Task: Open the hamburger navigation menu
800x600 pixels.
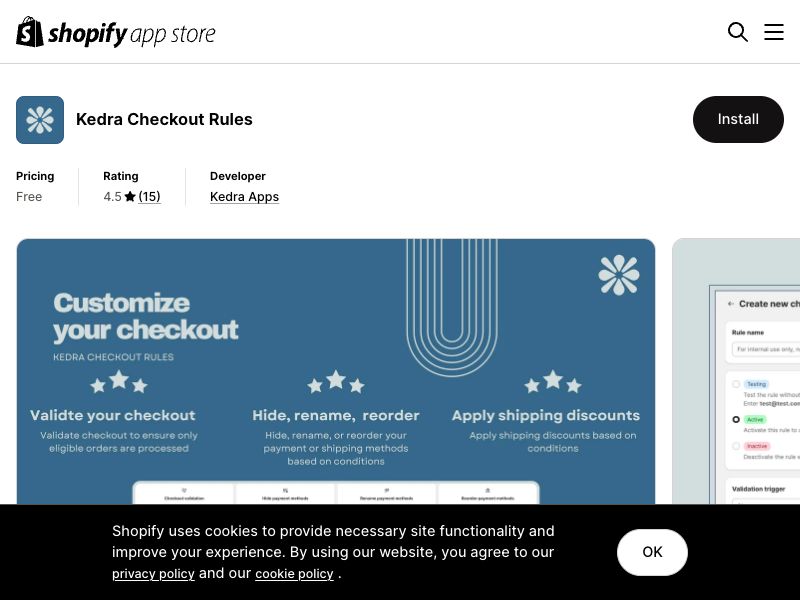Action: 774,31
